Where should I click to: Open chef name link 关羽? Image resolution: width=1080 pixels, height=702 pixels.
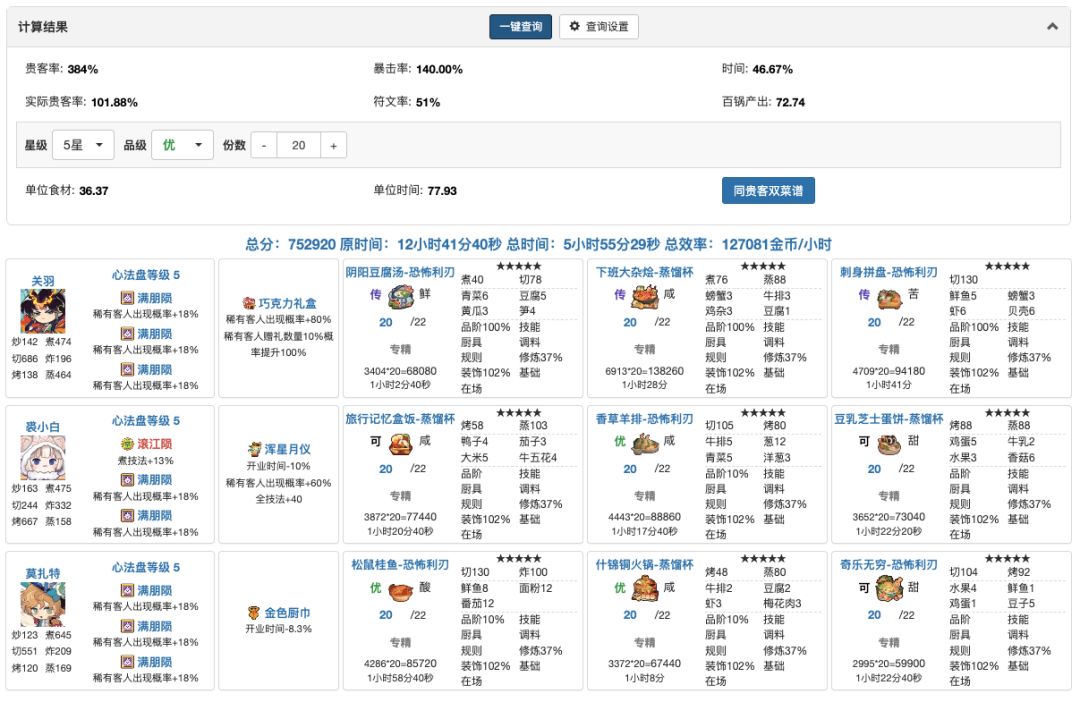coord(43,281)
